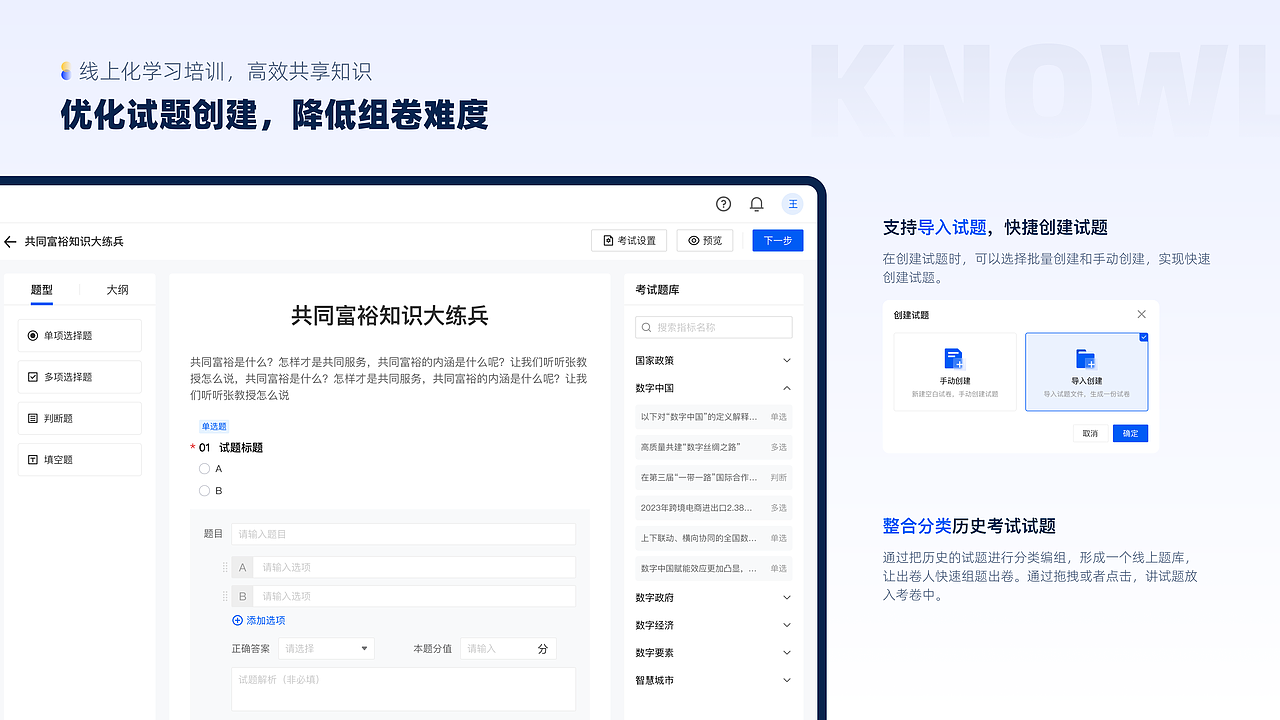Screen dimensions: 1280x720
Task: Open the 正确答案 dropdown
Action: pyautogui.click(x=326, y=648)
